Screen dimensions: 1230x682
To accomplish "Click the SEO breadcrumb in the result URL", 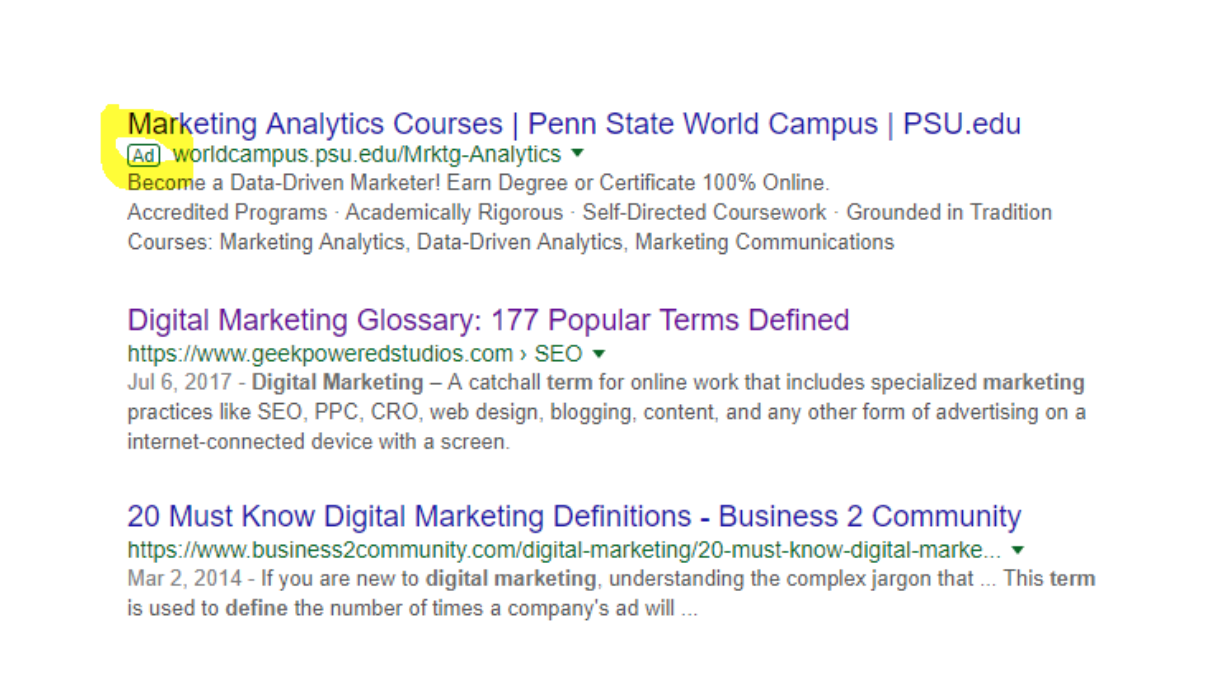I will tap(558, 353).
